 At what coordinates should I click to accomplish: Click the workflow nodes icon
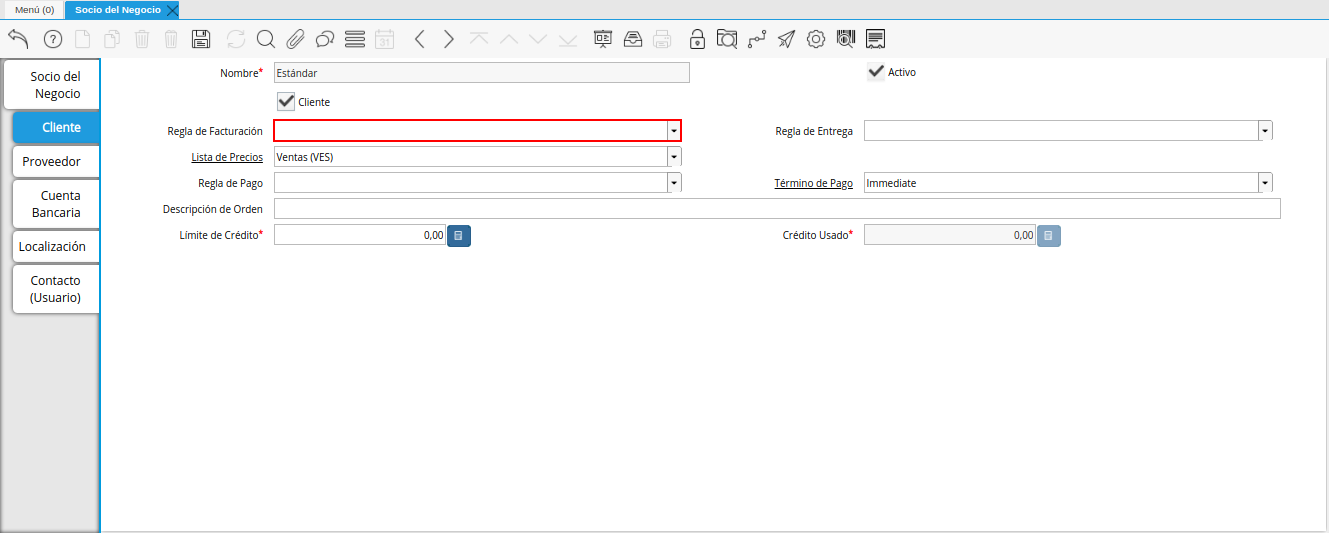pos(757,39)
